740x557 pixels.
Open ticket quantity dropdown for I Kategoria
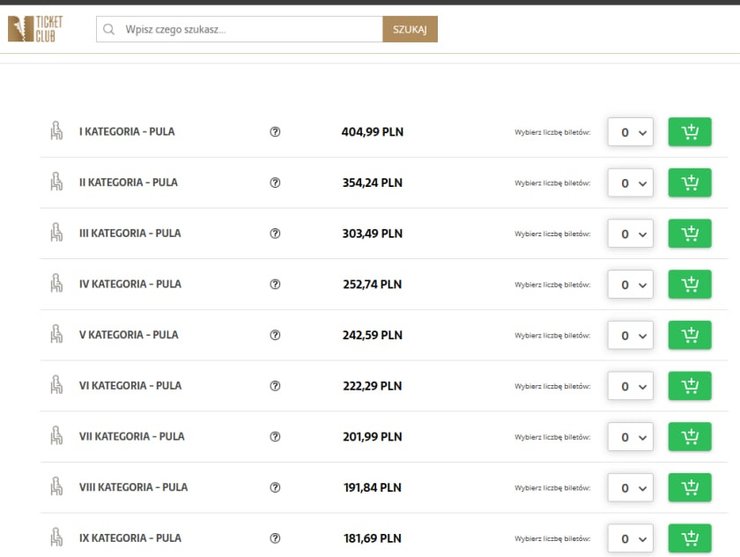tap(630, 132)
